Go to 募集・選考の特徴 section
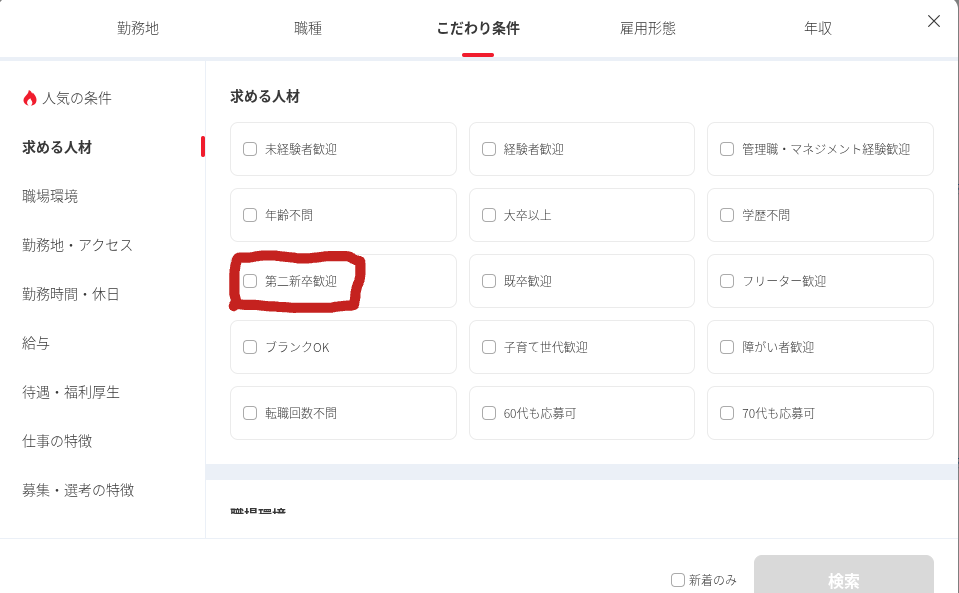 [78, 490]
